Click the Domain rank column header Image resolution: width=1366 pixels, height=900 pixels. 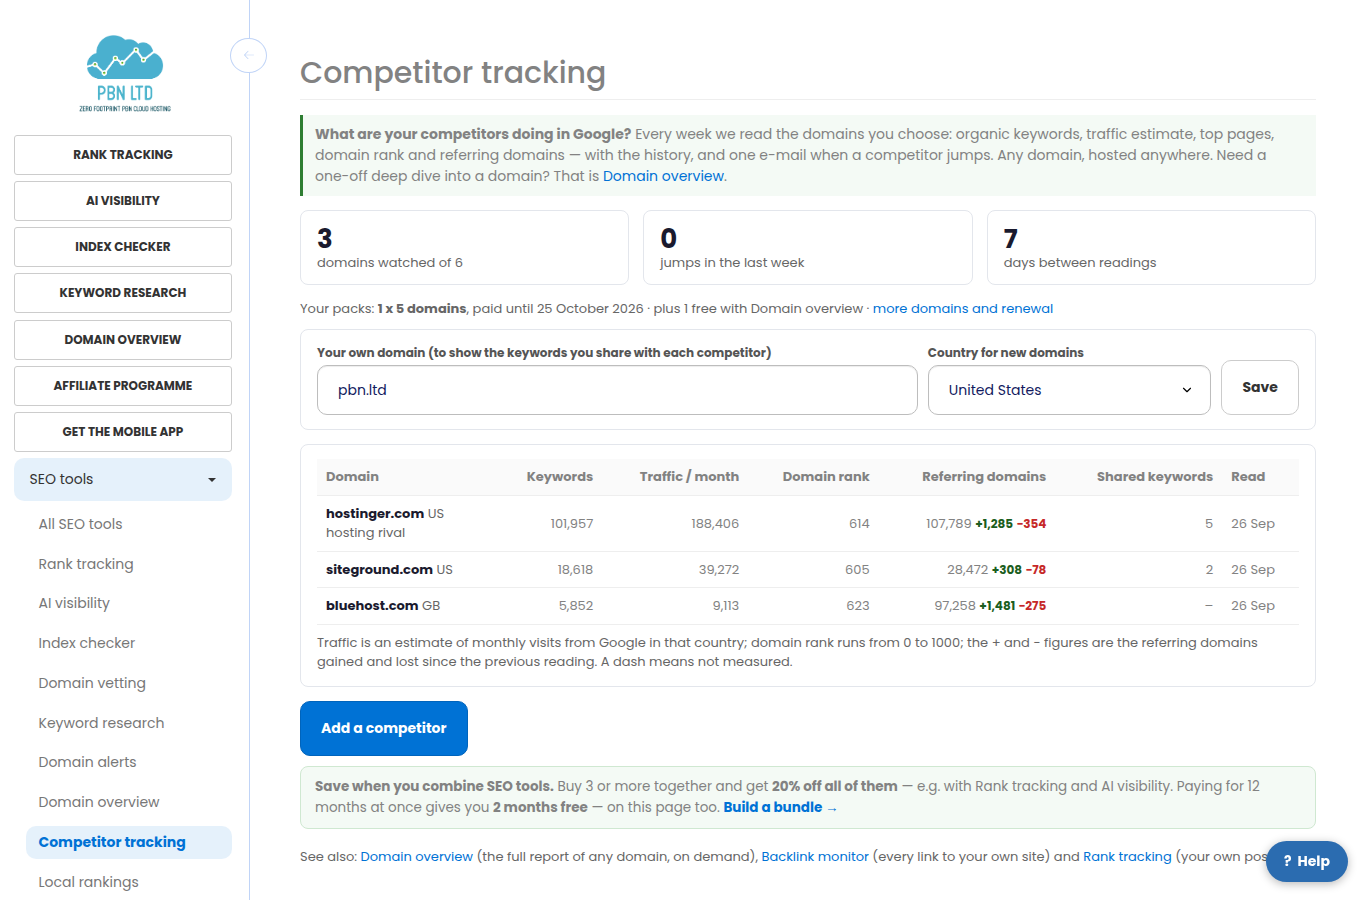(826, 477)
